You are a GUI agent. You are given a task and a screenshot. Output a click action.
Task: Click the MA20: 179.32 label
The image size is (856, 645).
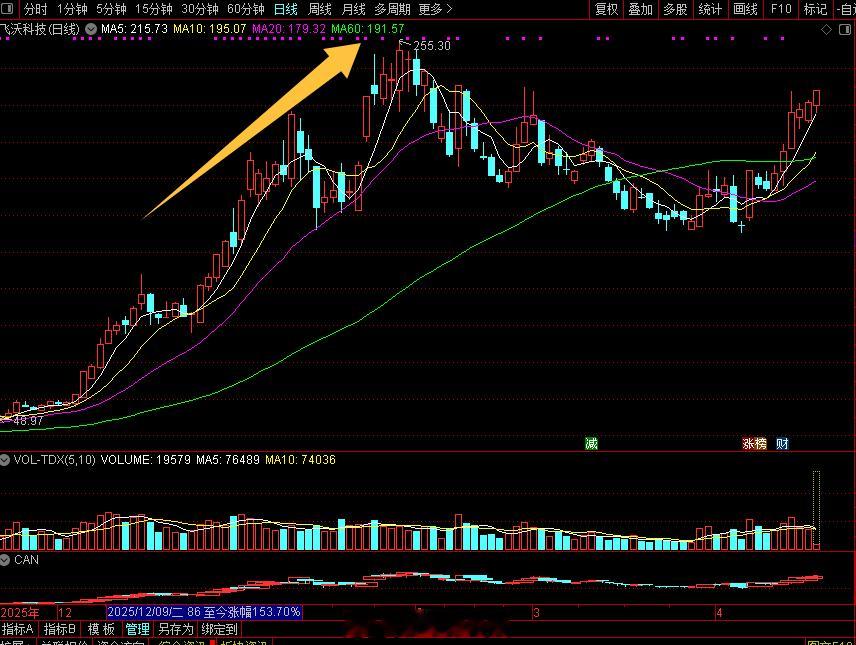(289, 29)
